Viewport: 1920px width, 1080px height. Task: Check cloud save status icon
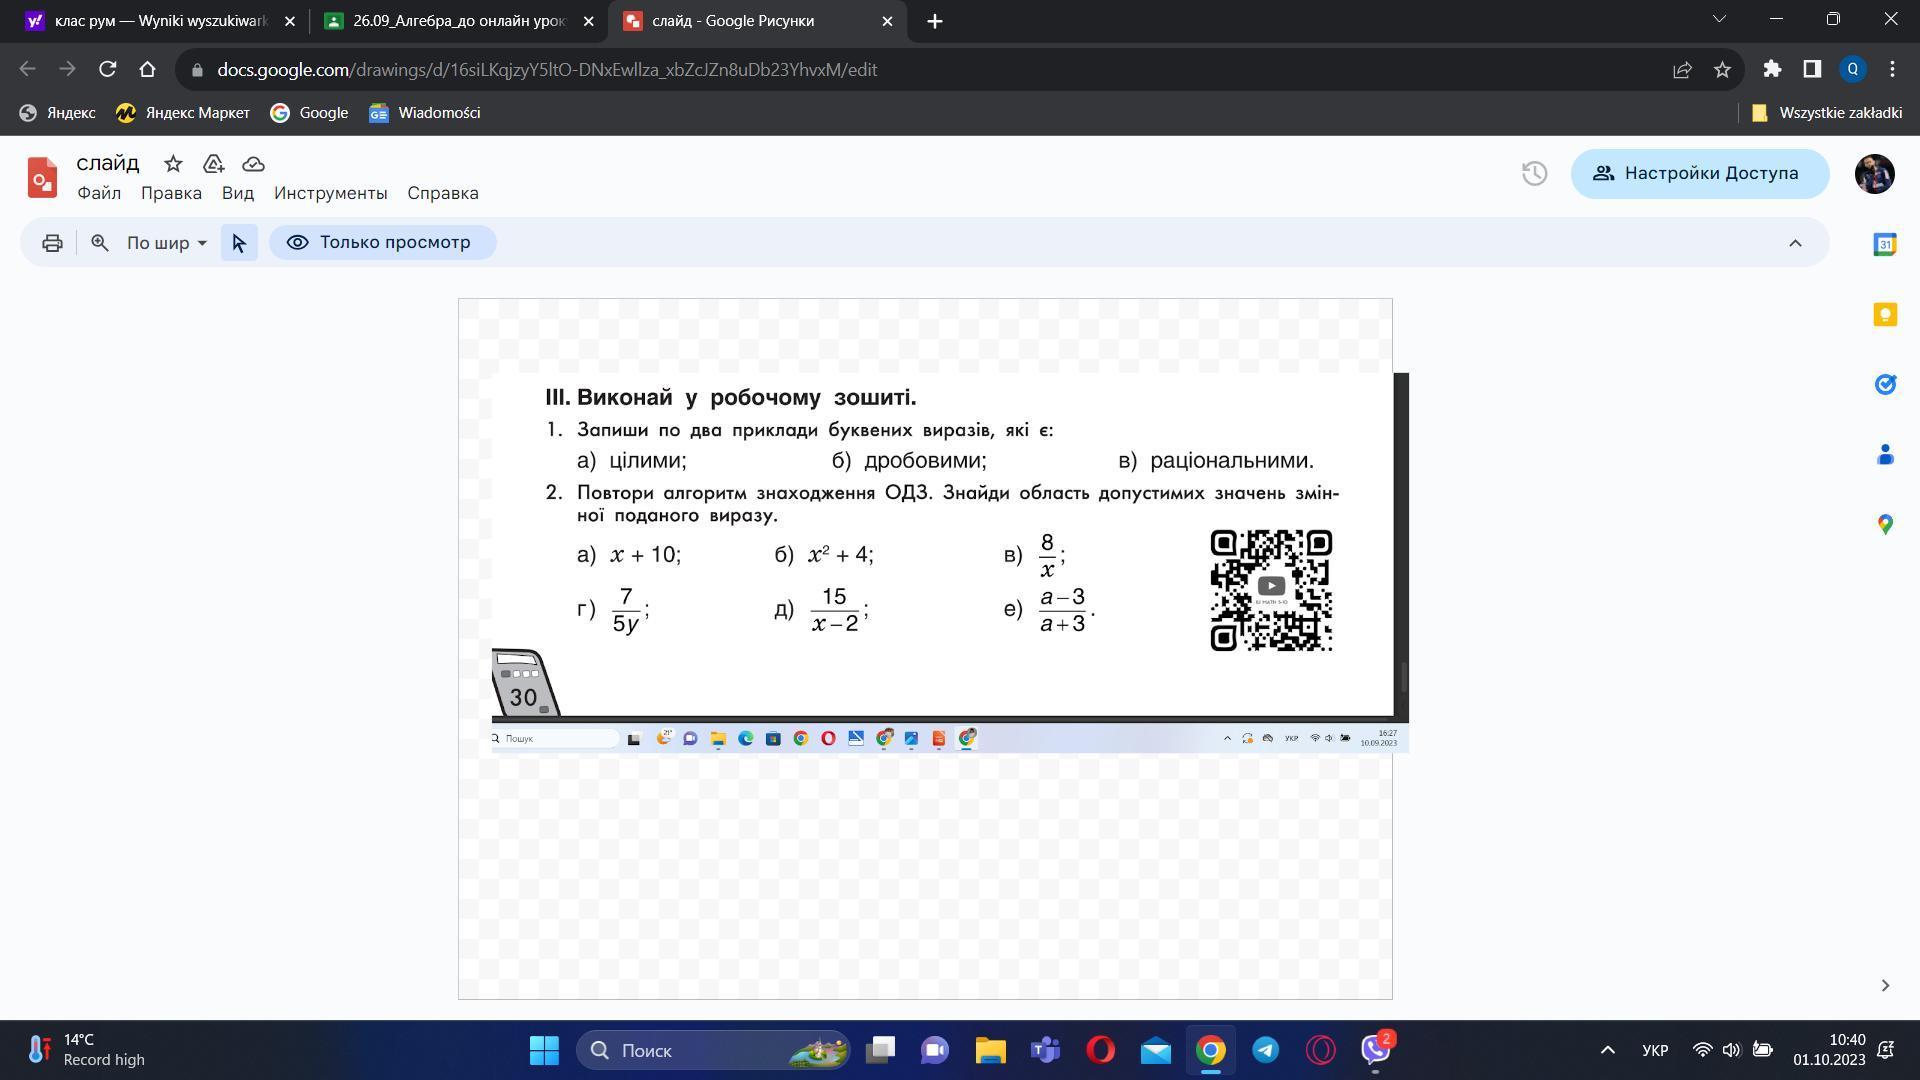[253, 164]
